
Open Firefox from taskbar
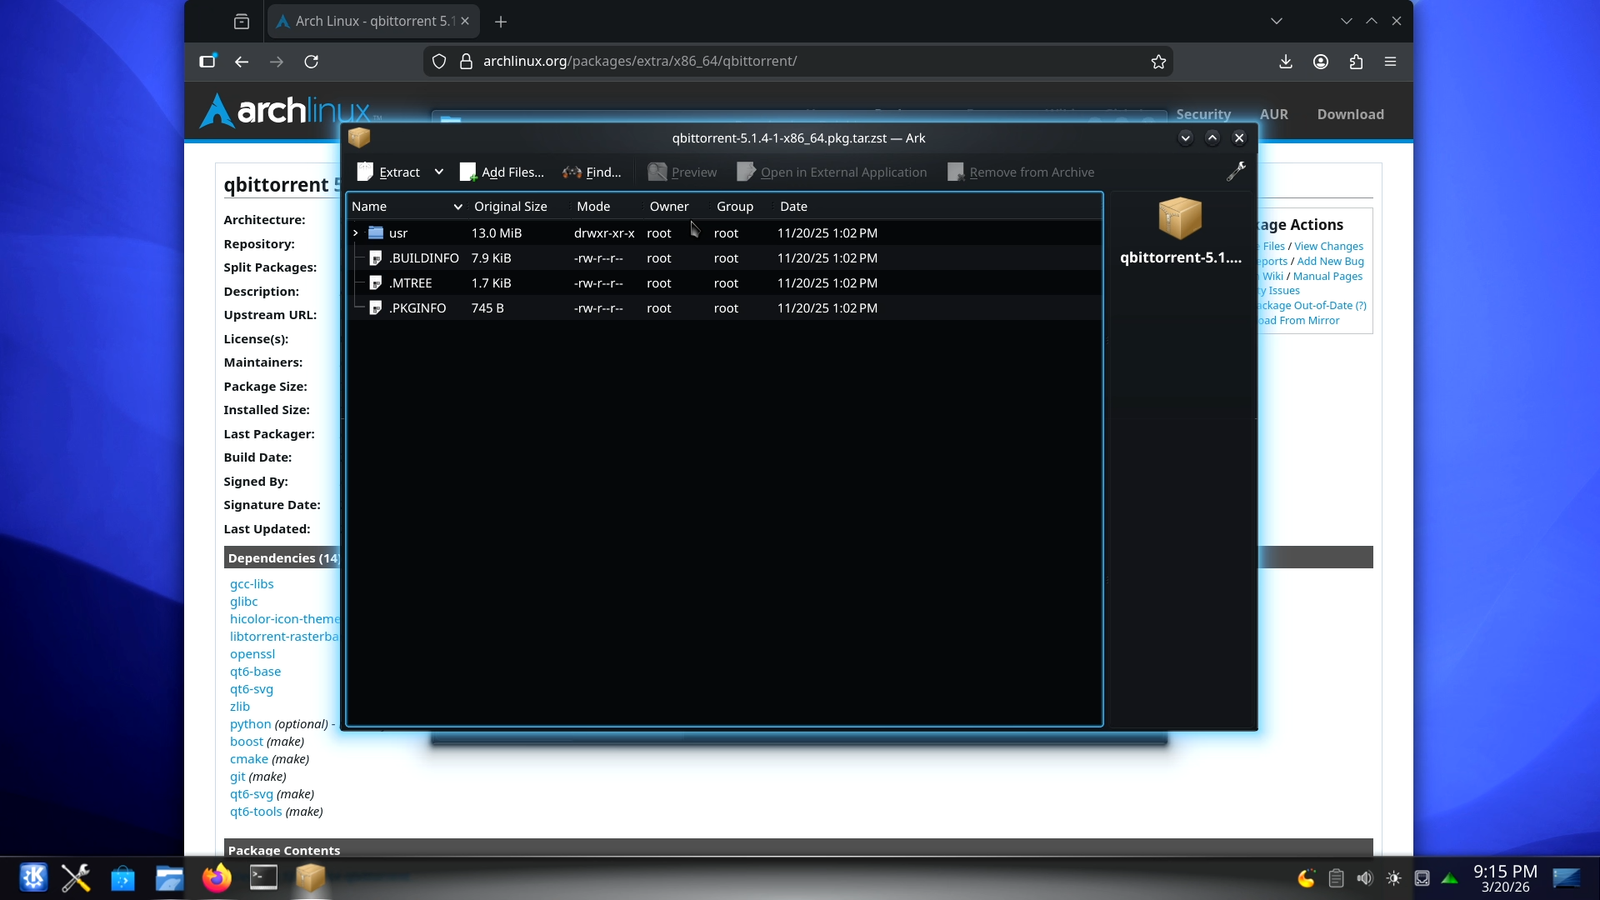tap(216, 878)
